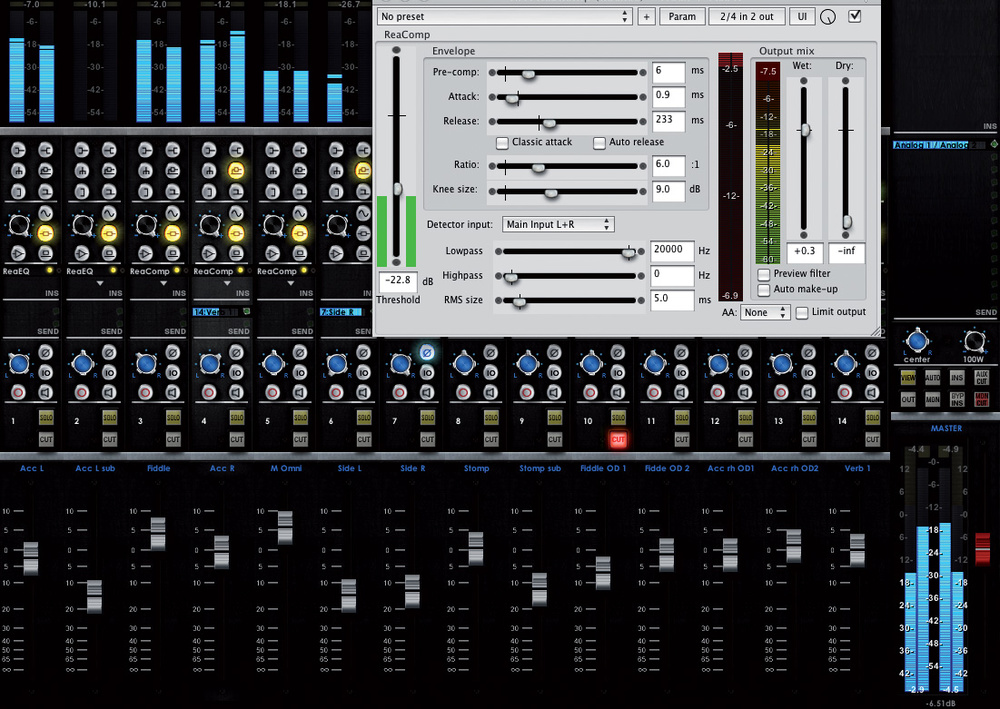Arm record on track 13
The width and height of the screenshot is (1000, 709).
[781, 392]
